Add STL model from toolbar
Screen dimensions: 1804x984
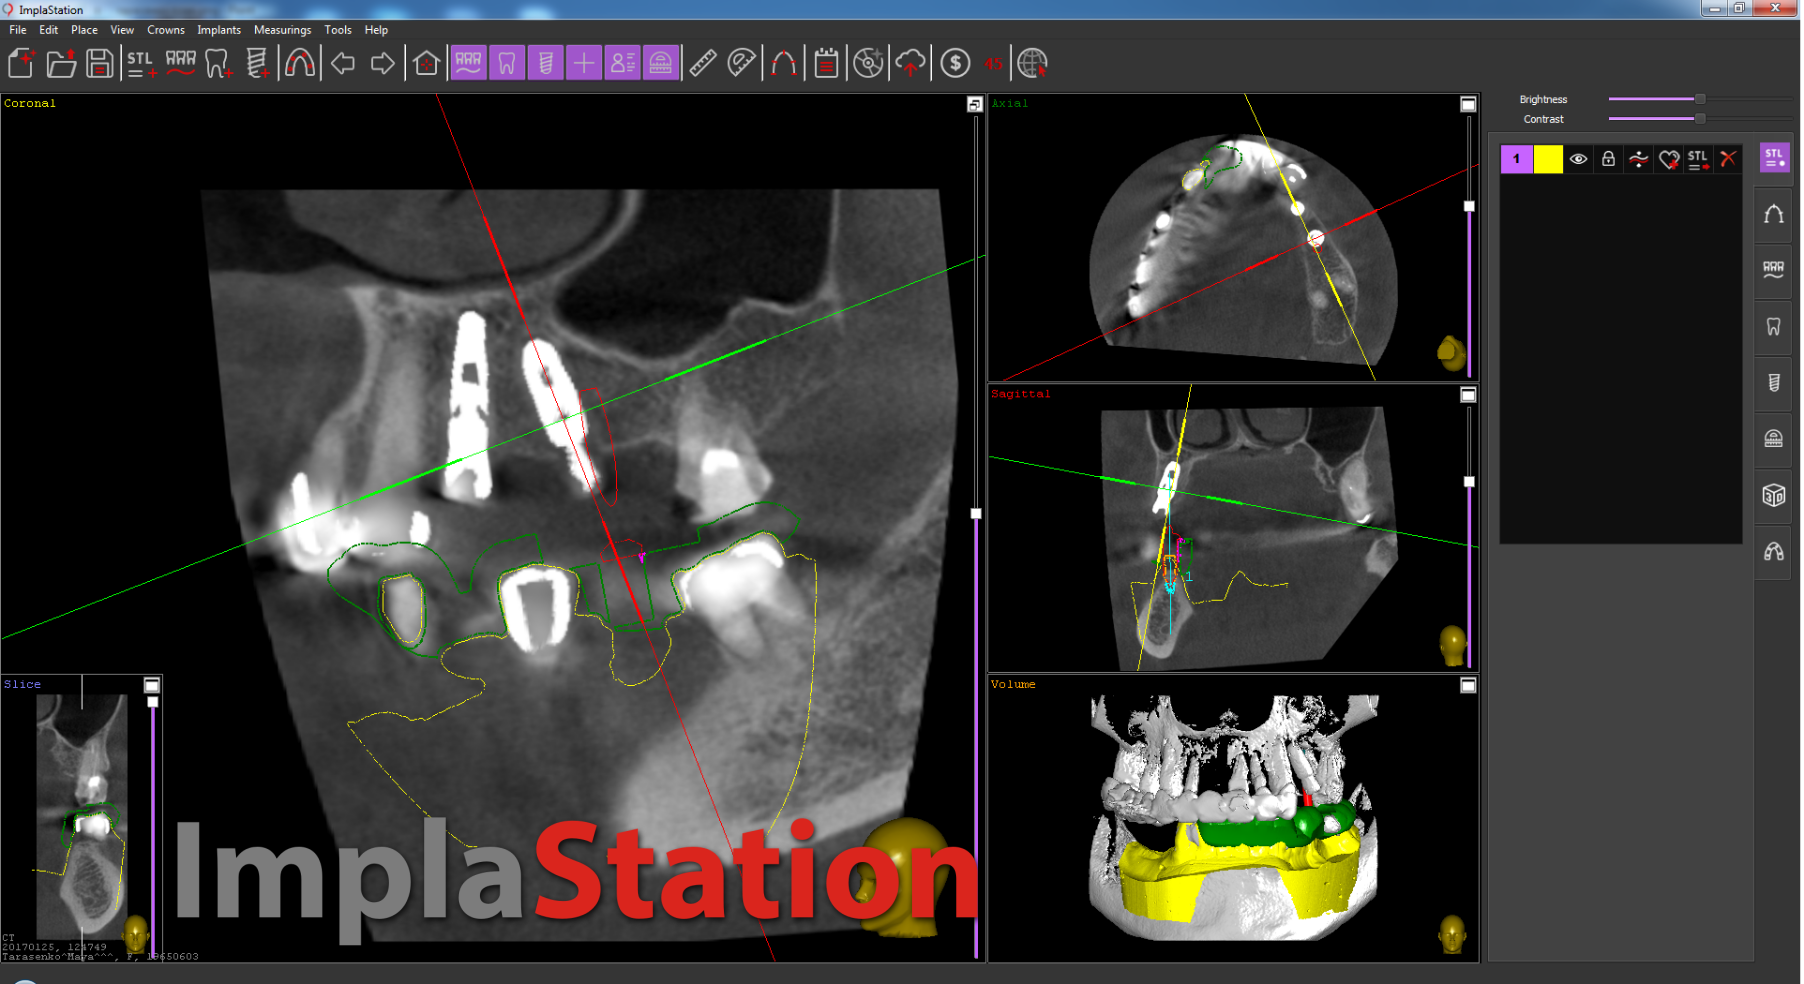(140, 64)
